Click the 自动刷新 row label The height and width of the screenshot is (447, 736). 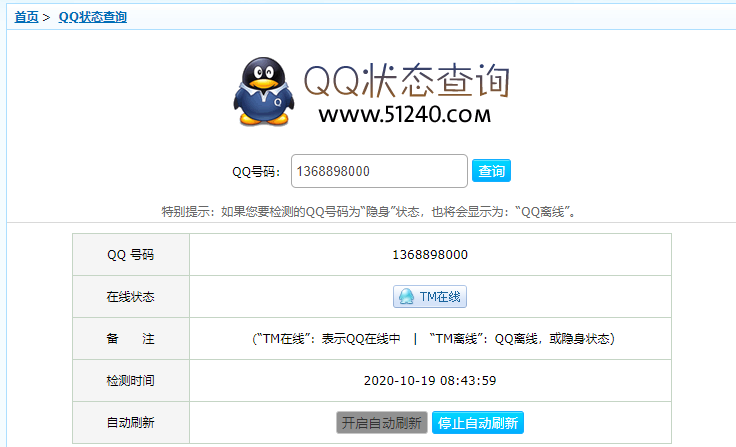(x=130, y=423)
